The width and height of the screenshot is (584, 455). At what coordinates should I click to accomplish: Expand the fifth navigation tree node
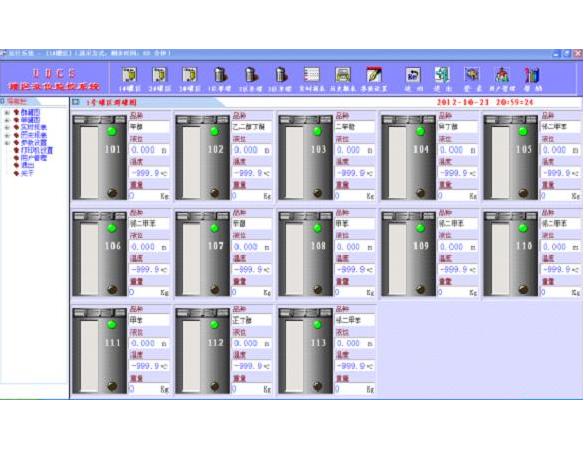pyautogui.click(x=7, y=143)
